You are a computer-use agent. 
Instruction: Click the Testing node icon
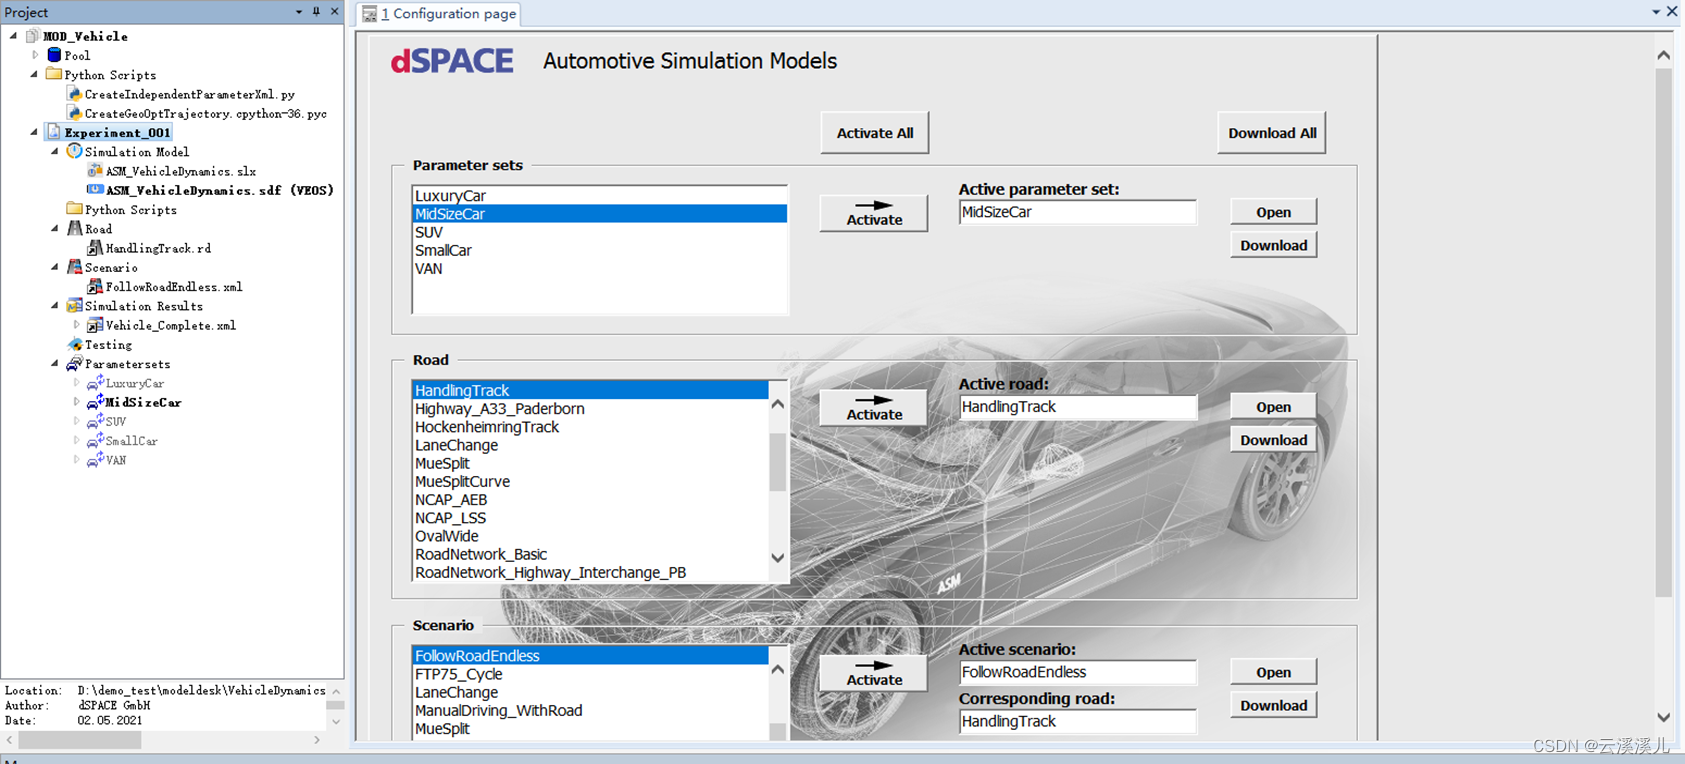pyautogui.click(x=74, y=344)
